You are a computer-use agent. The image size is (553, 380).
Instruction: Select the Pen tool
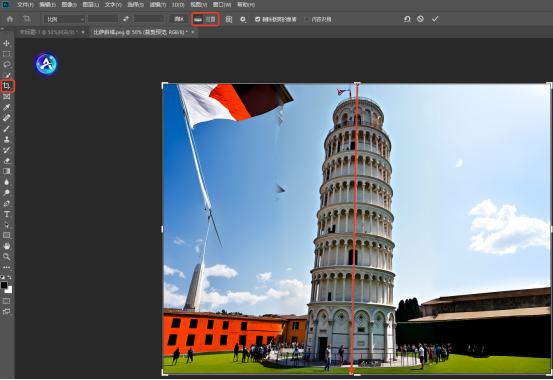pos(6,204)
